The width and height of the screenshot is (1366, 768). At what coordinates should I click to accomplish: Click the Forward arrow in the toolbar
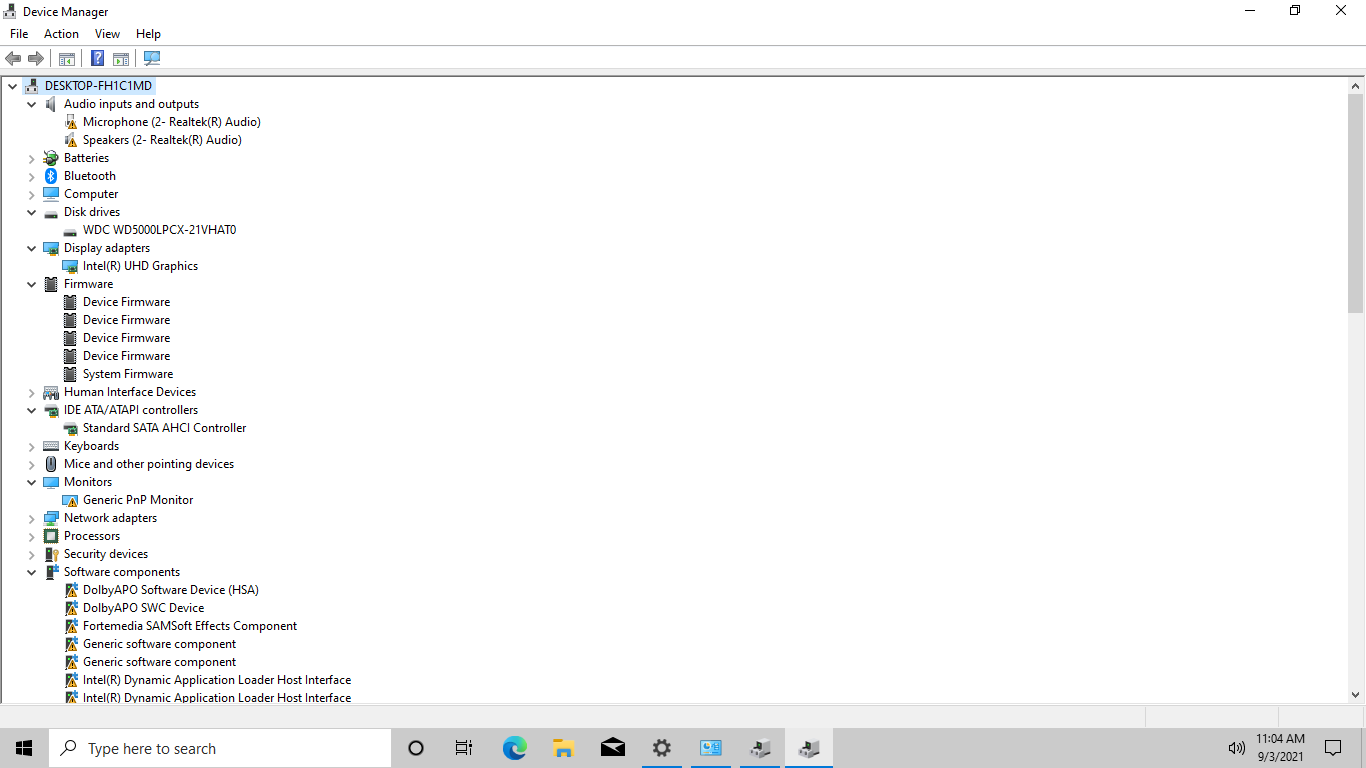(x=36, y=59)
